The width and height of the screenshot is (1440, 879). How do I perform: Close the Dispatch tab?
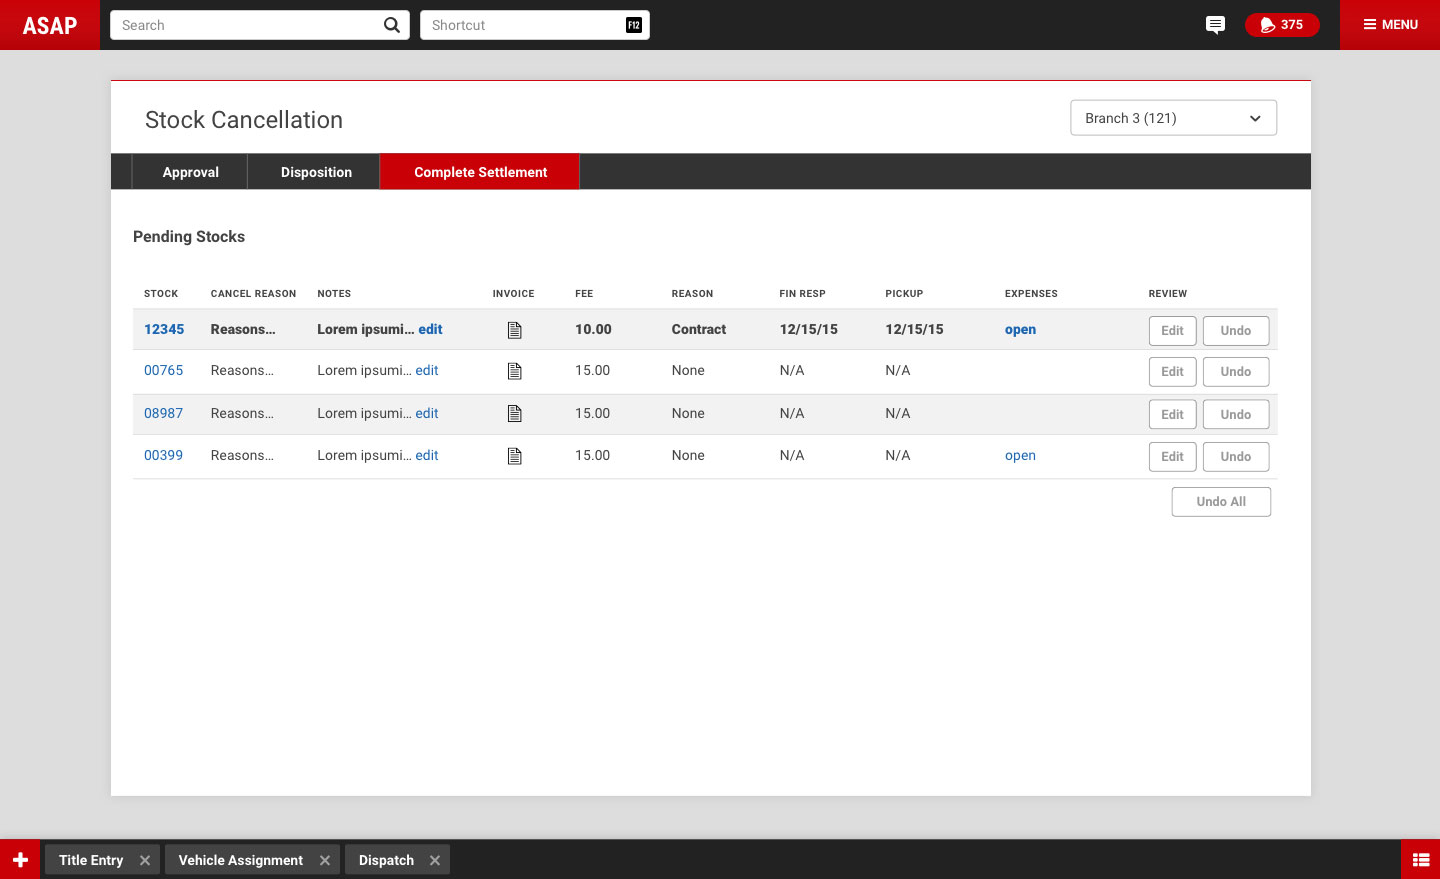click(435, 860)
